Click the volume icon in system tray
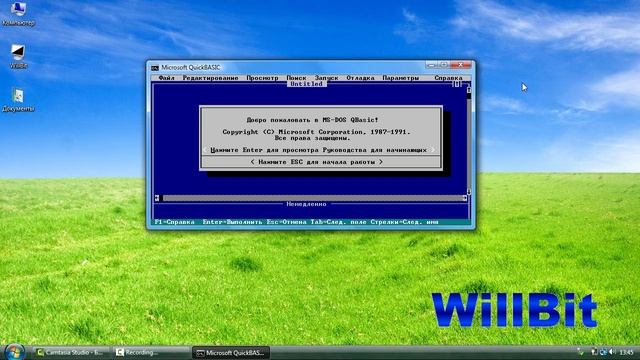 coord(612,352)
